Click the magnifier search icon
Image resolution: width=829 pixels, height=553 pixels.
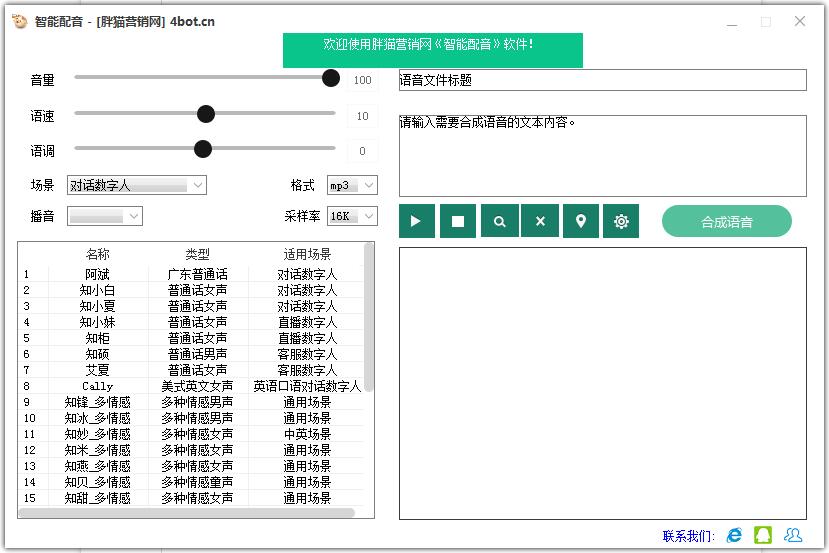tap(499, 221)
